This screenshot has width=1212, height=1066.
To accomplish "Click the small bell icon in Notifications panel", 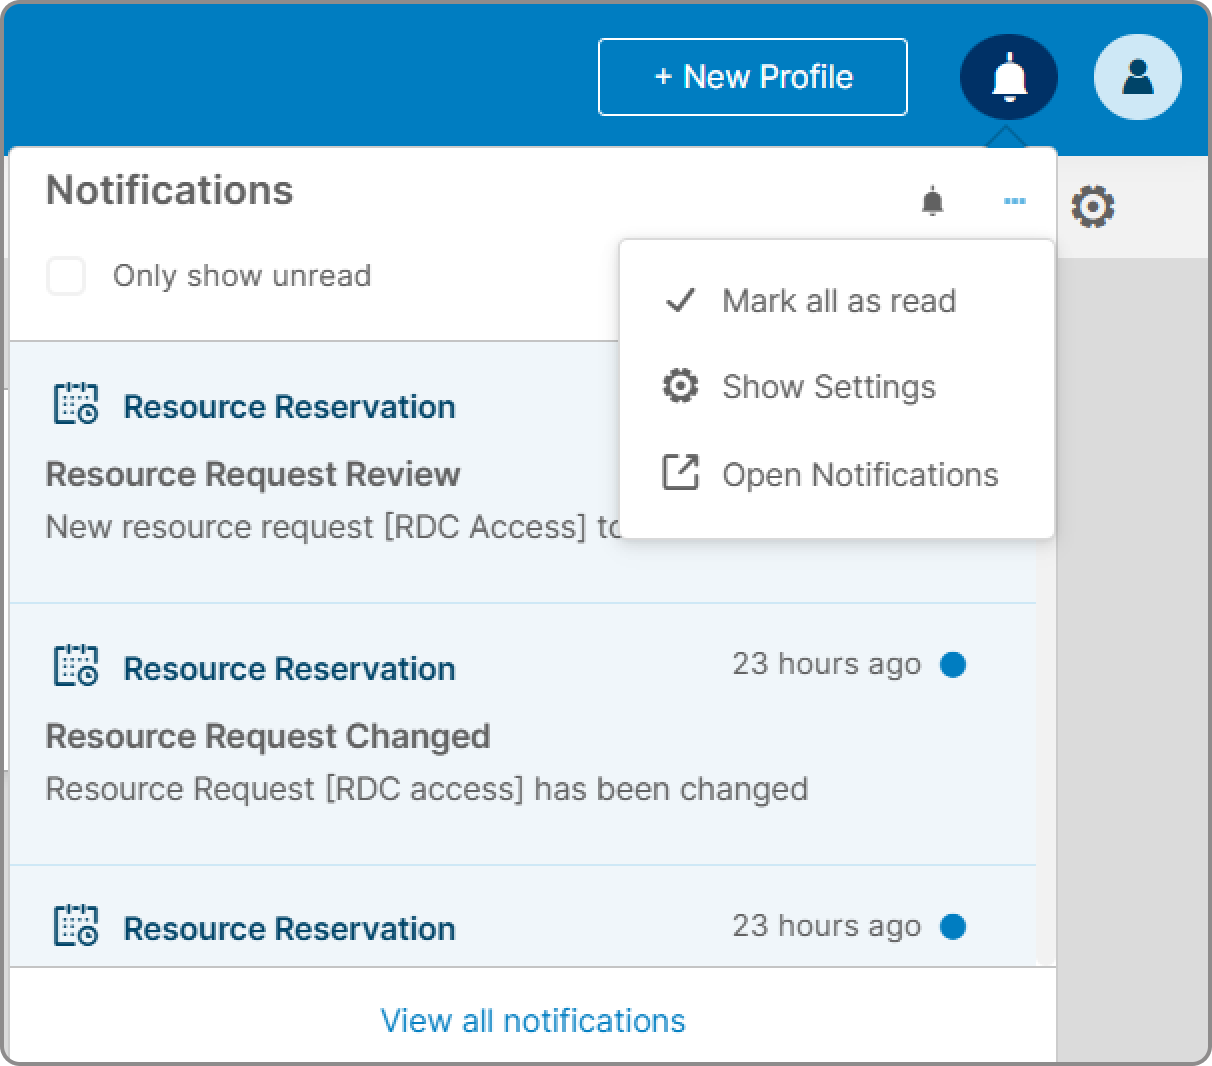I will (x=932, y=201).
